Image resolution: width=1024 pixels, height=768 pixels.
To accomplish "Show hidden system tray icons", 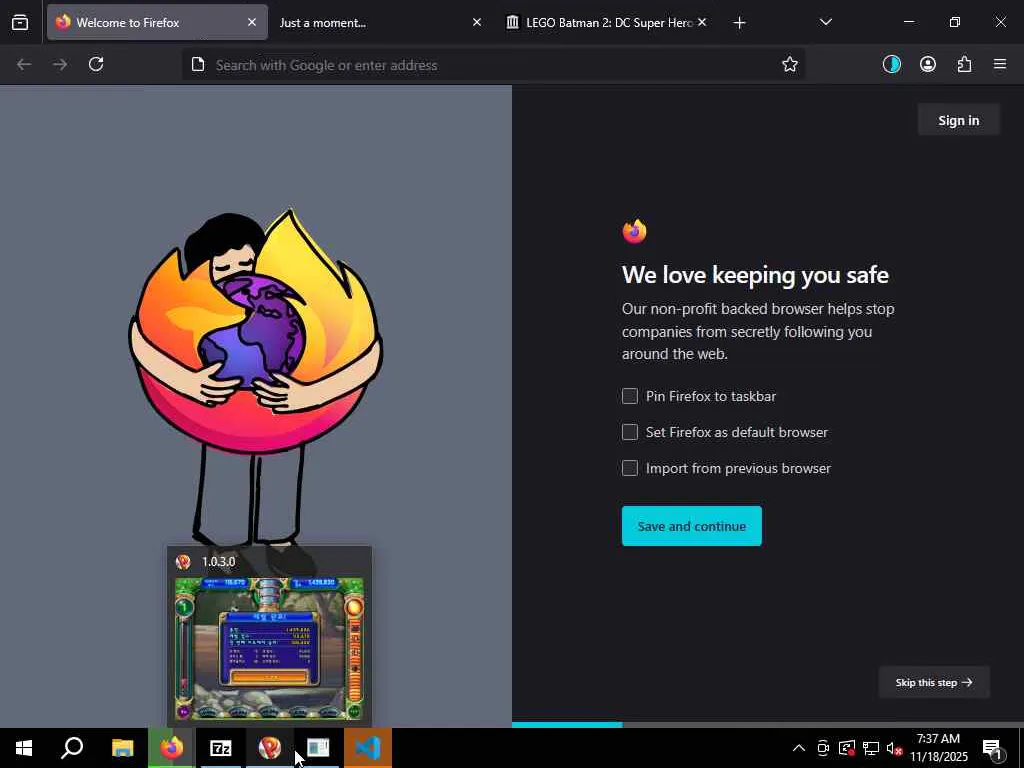I will tap(799, 748).
